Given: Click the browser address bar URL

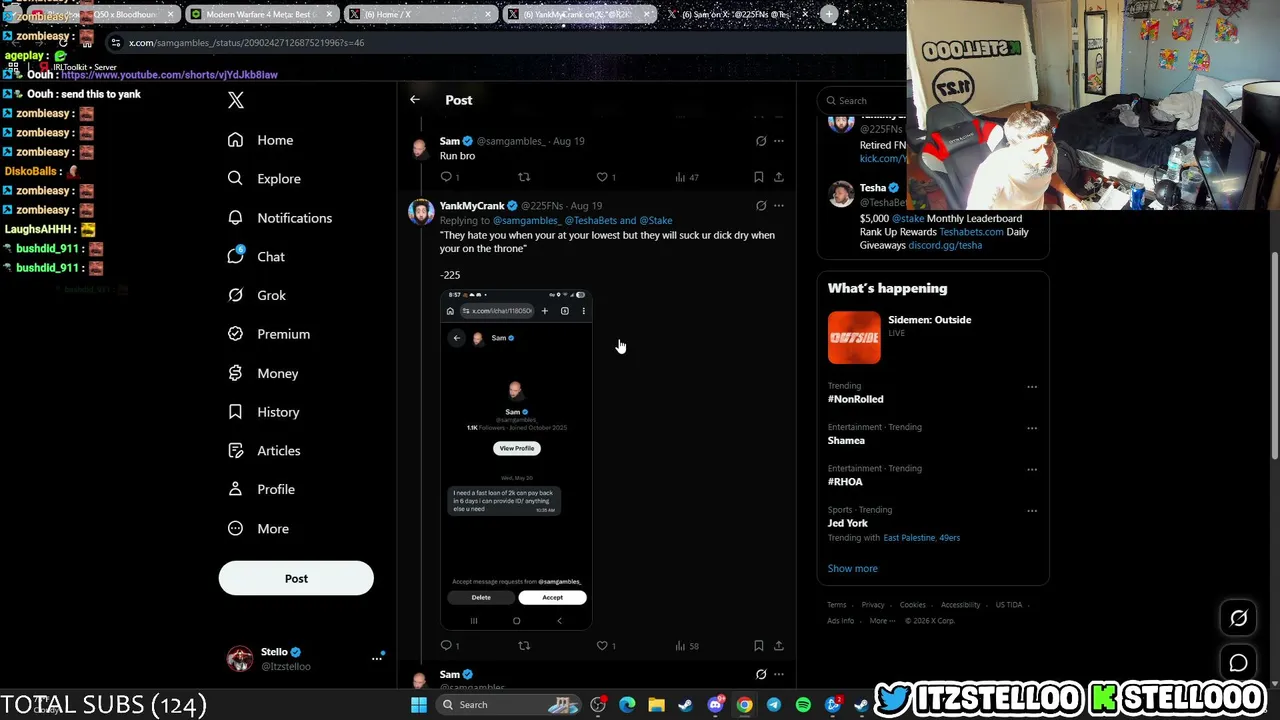Looking at the screenshot, I should click(x=247, y=43).
